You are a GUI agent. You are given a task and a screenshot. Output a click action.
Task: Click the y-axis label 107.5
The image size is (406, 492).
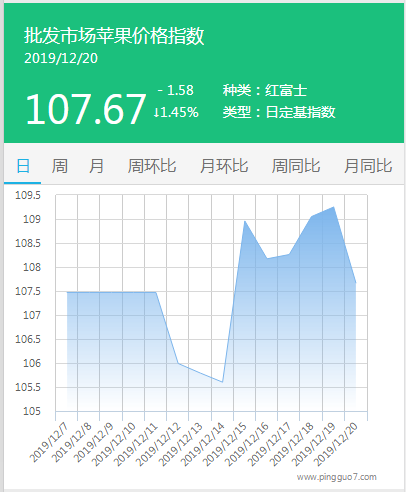coord(28,291)
